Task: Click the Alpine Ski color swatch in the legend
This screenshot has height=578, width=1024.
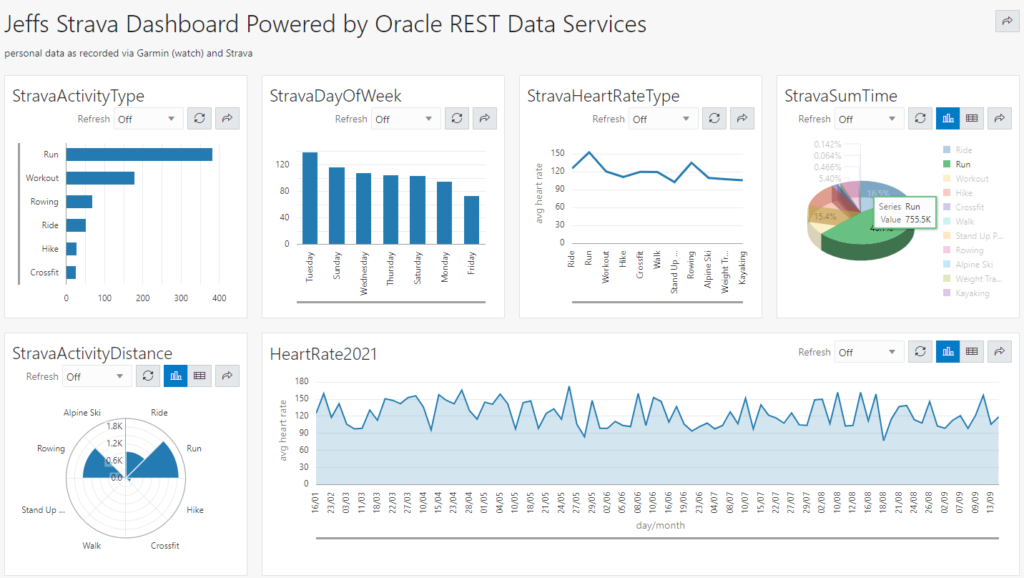Action: (947, 265)
